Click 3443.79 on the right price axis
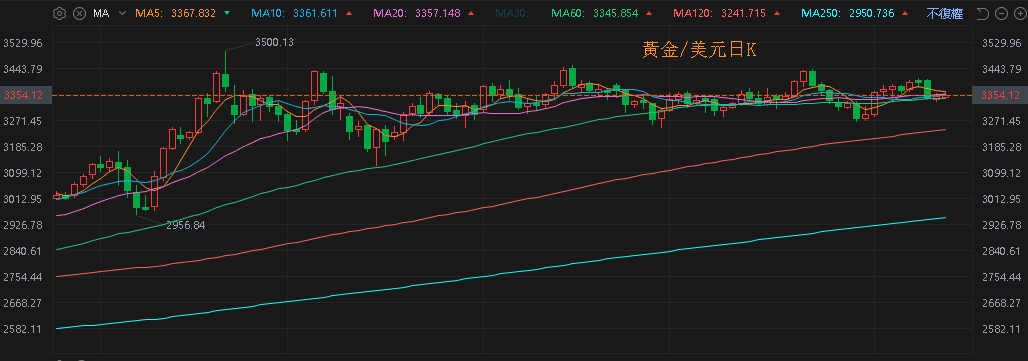This screenshot has height=361, width=1028. click(x=1001, y=69)
